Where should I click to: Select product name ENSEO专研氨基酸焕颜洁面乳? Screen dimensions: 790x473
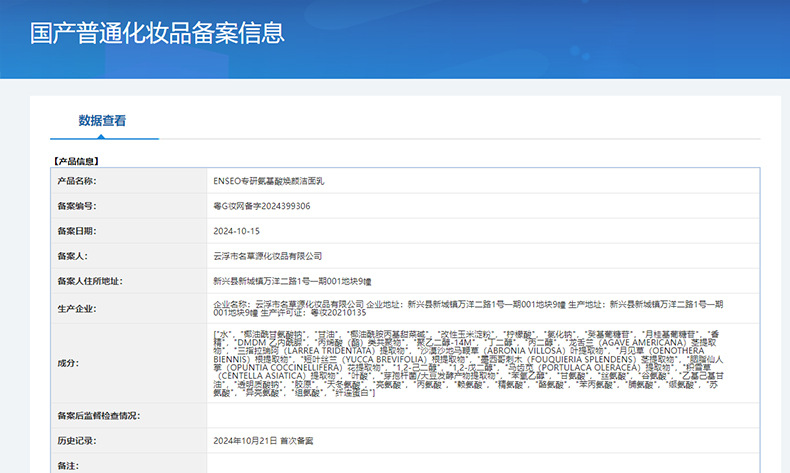(x=269, y=181)
